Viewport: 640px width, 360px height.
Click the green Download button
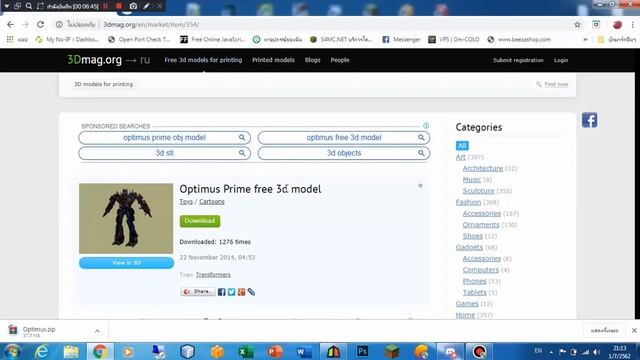point(200,221)
